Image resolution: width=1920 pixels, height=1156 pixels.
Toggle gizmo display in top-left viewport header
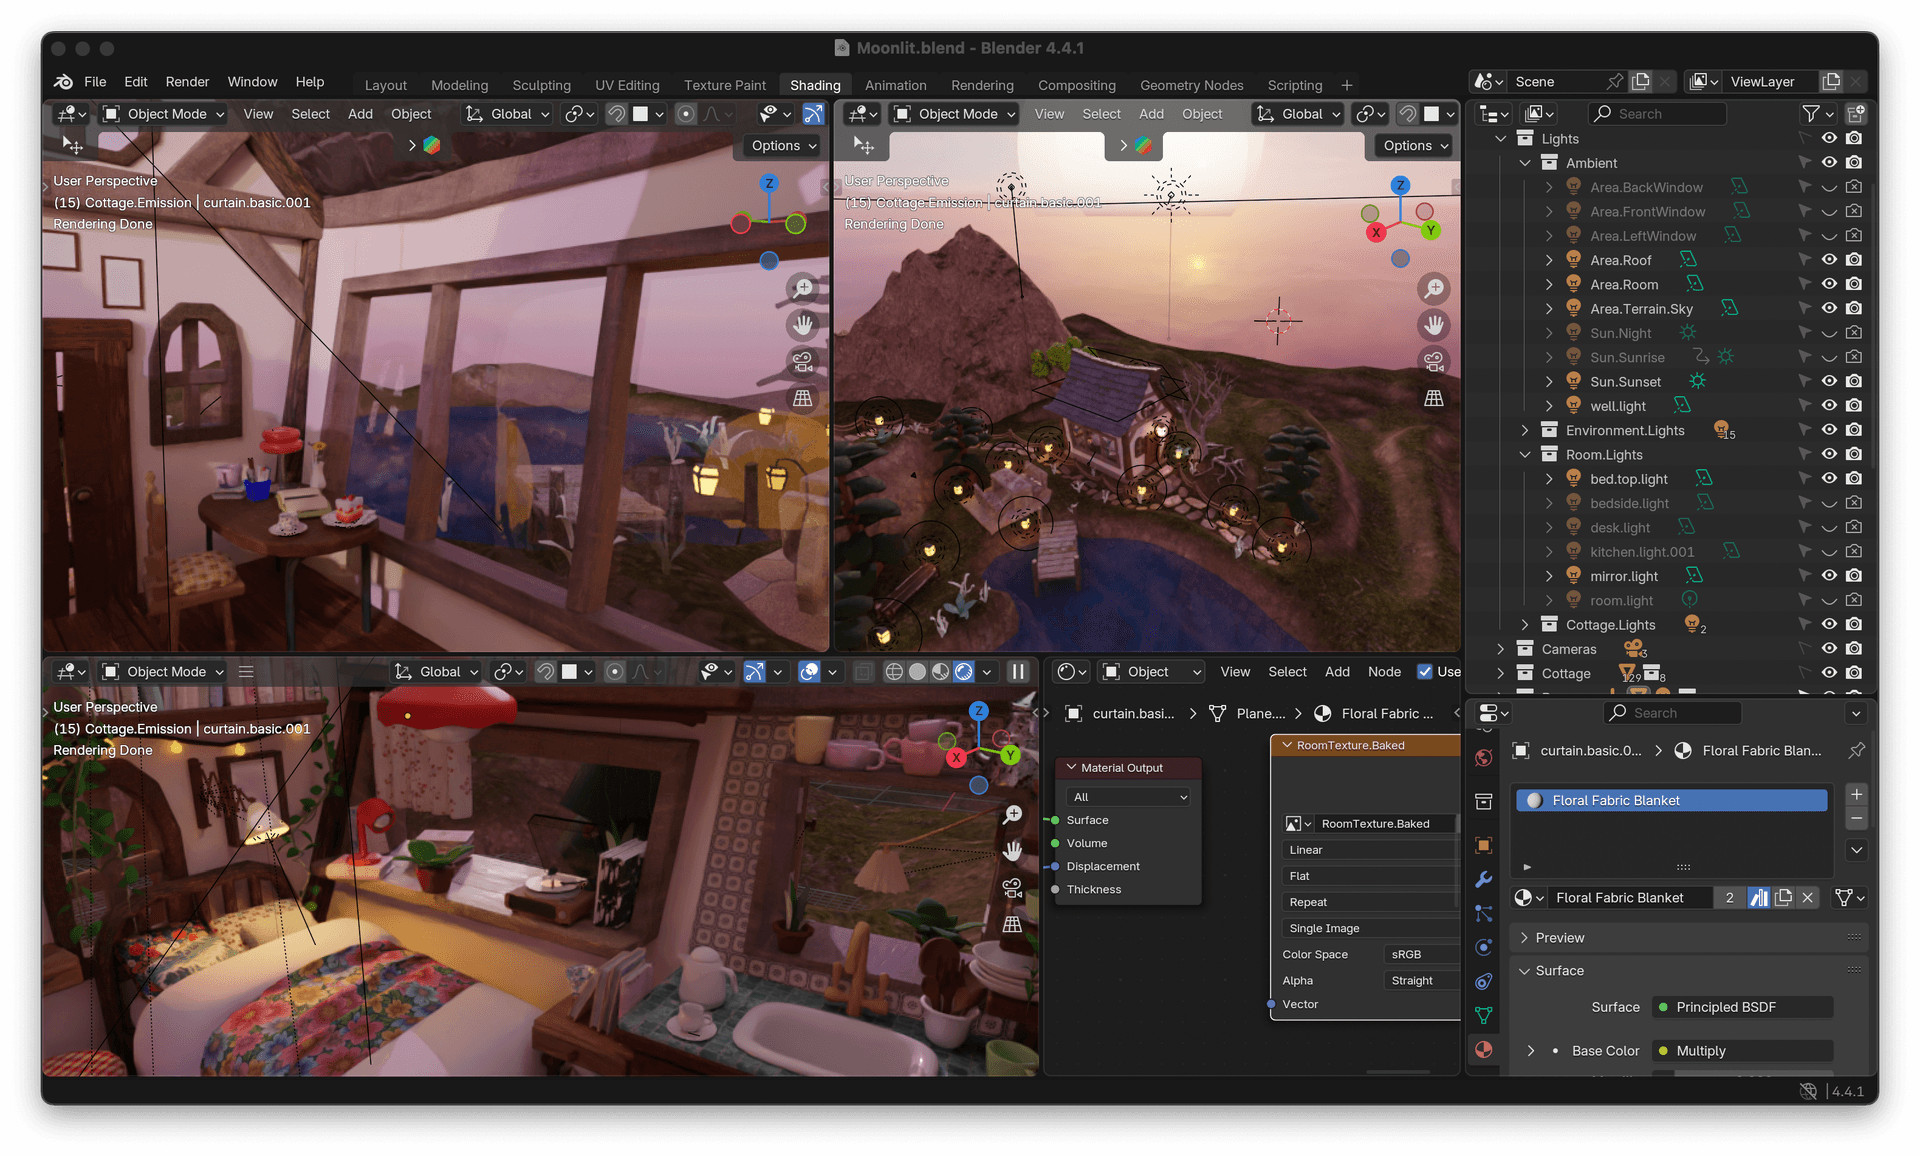click(814, 114)
